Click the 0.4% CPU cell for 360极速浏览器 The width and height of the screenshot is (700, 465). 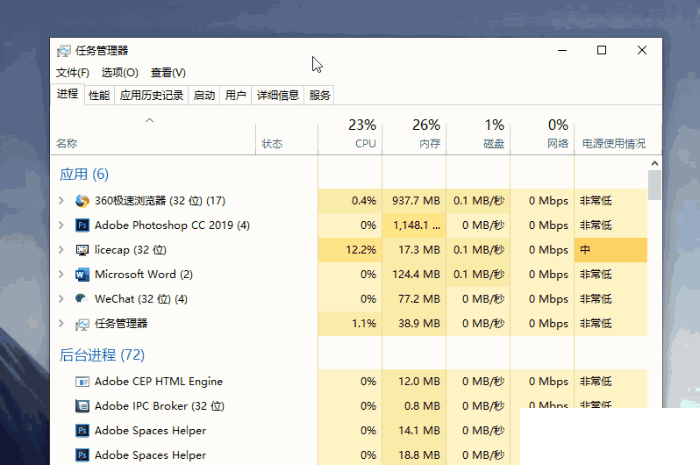pos(350,201)
